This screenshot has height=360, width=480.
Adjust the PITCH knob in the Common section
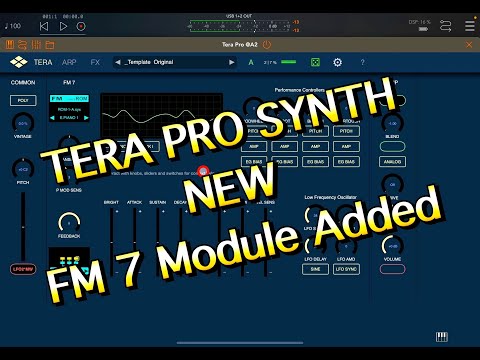point(23,169)
